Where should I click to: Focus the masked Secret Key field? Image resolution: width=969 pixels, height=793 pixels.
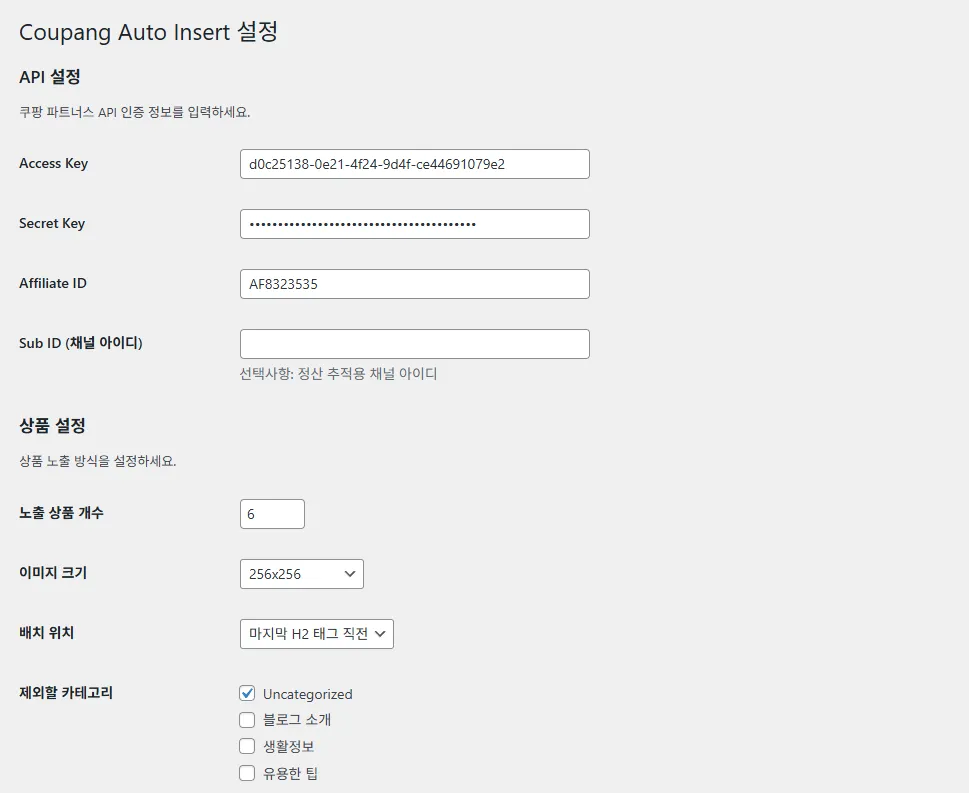click(x=414, y=224)
